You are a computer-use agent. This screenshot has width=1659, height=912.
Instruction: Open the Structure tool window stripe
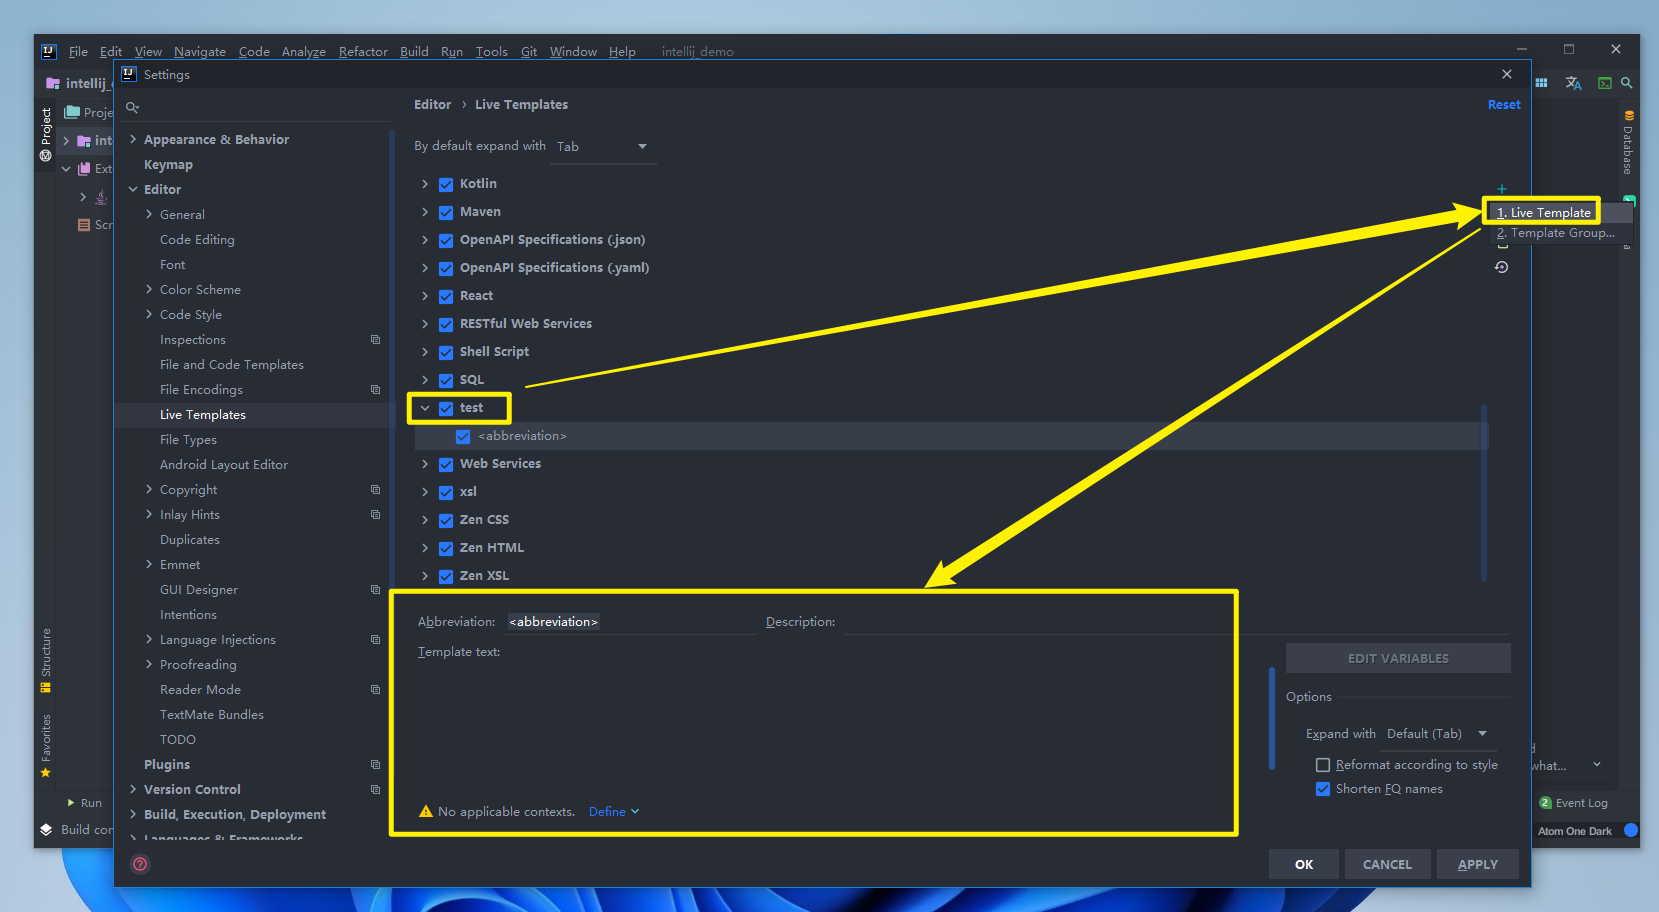coord(46,660)
